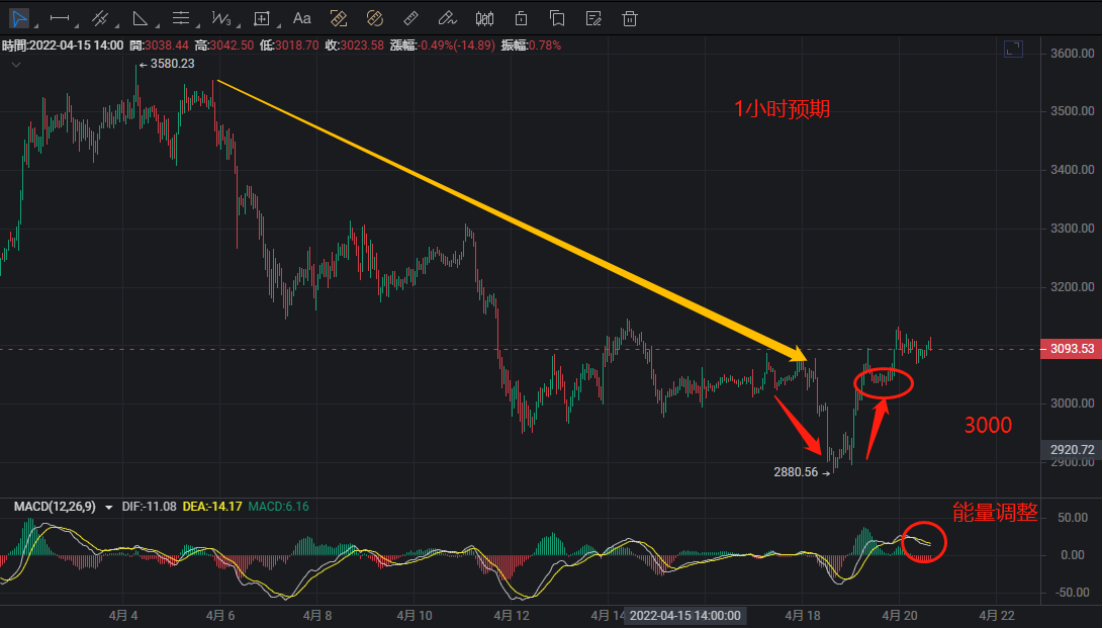Open the parallel channel tool submenu arrow

(x=117, y=26)
